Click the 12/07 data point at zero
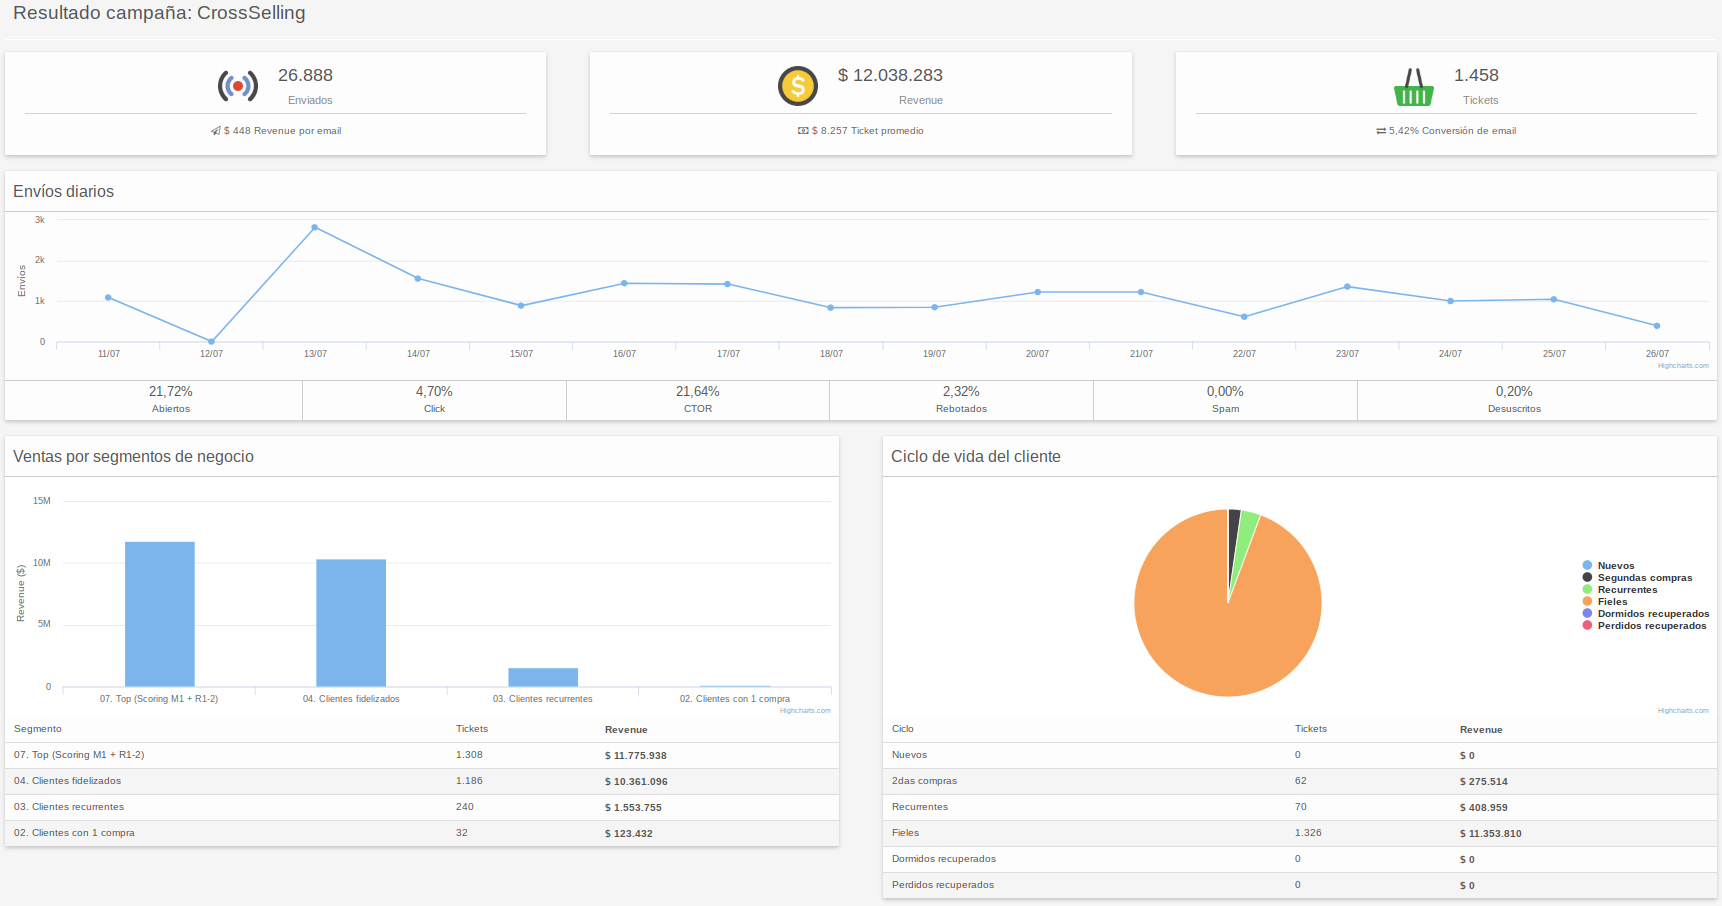The image size is (1722, 906). coord(211,341)
